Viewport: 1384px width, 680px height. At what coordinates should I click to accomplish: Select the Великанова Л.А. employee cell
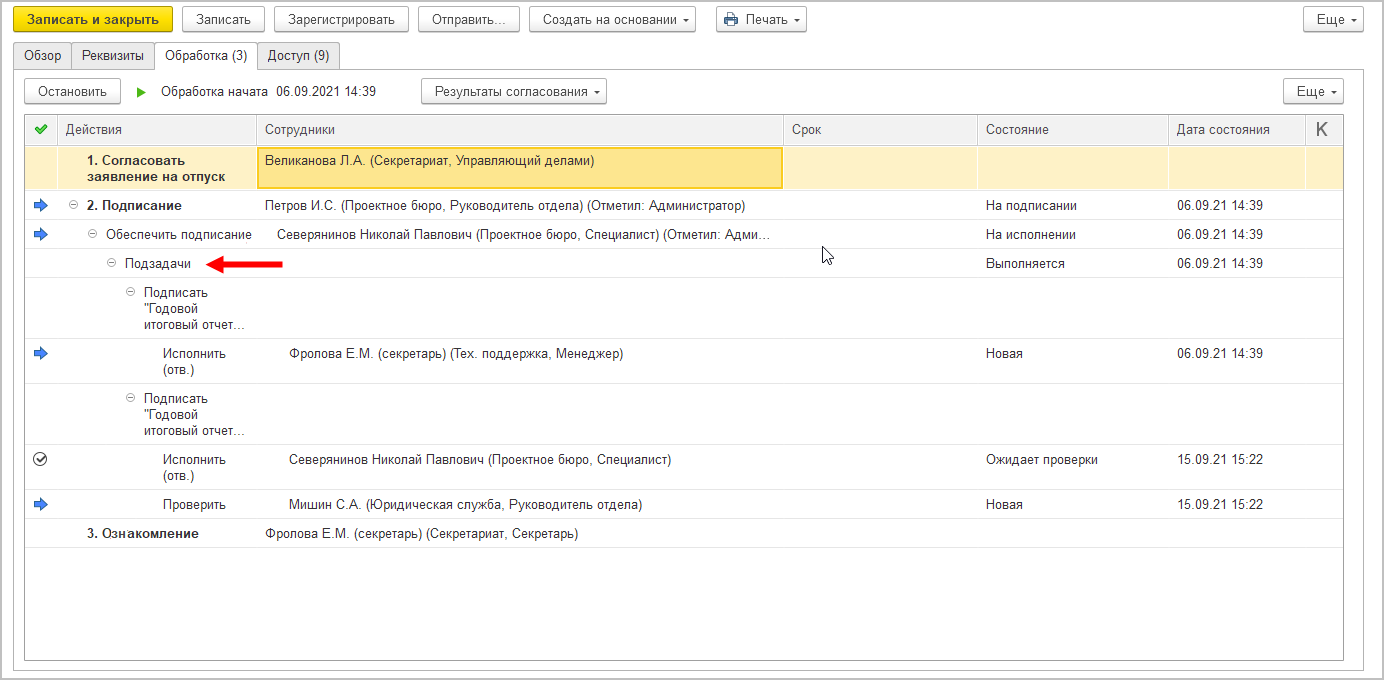[520, 168]
